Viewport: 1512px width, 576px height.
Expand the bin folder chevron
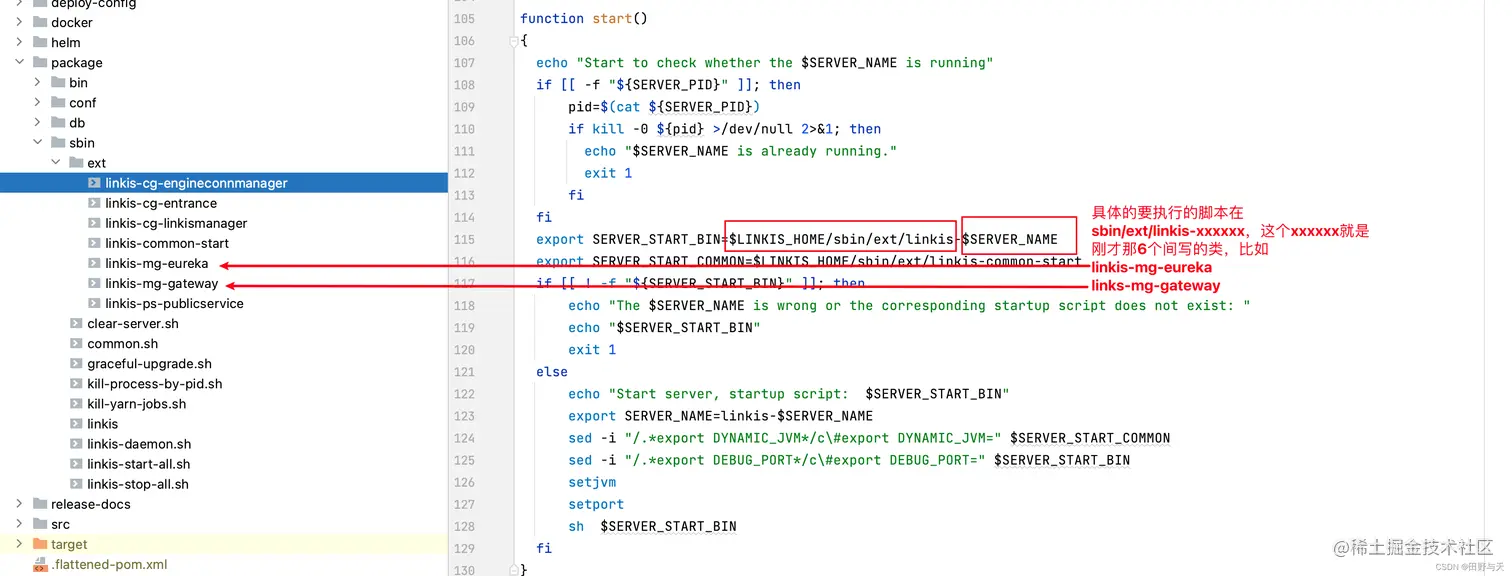(x=38, y=82)
